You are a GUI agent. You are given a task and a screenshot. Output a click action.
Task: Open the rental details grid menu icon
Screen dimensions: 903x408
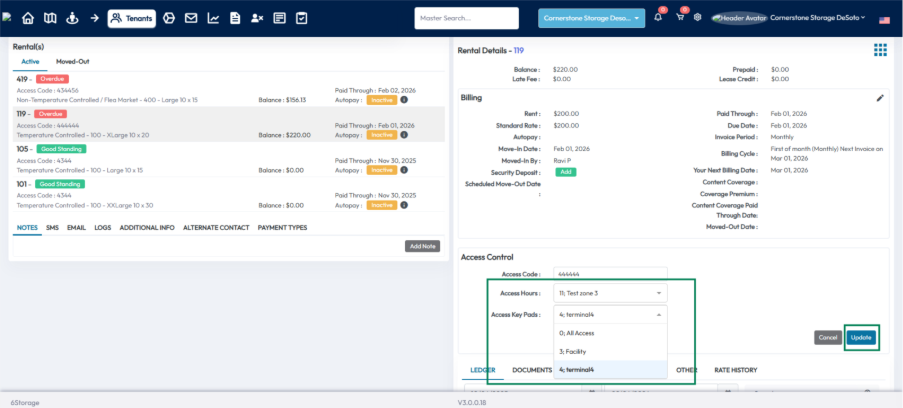880,50
